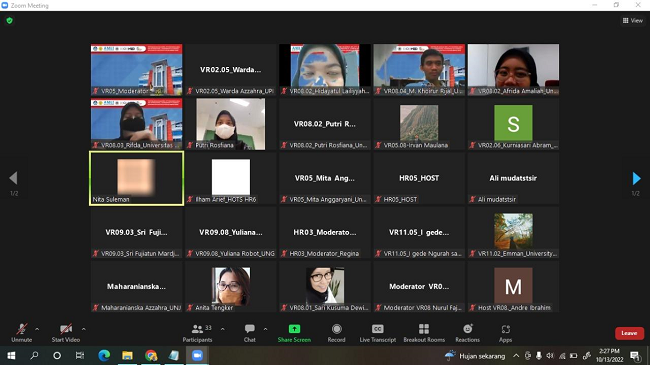650x365 pixels.
Task: Click the VR08.02_Hidayatul Lailiyah video tile
Action: tap(325, 70)
